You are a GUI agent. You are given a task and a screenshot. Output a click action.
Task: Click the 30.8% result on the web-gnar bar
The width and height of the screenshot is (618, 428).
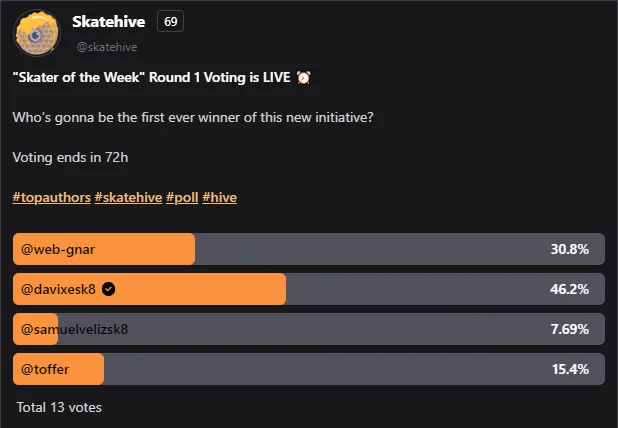pos(570,249)
